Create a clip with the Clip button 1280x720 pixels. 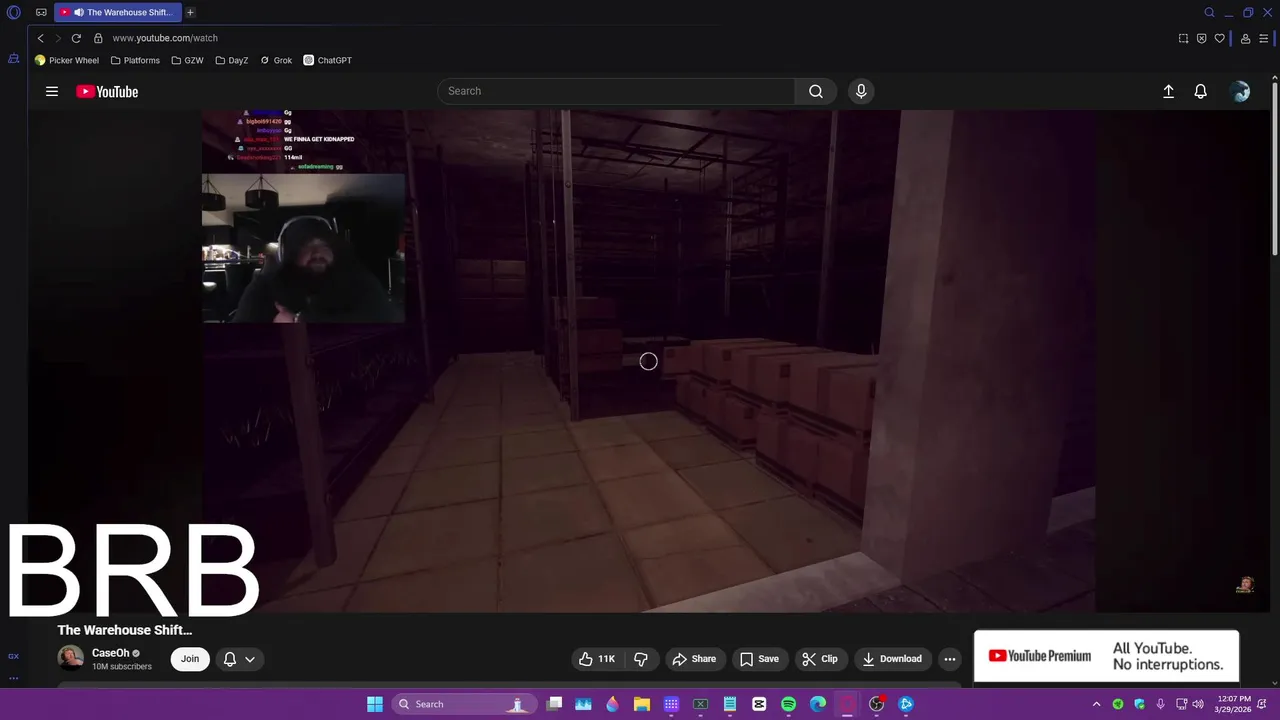820,659
